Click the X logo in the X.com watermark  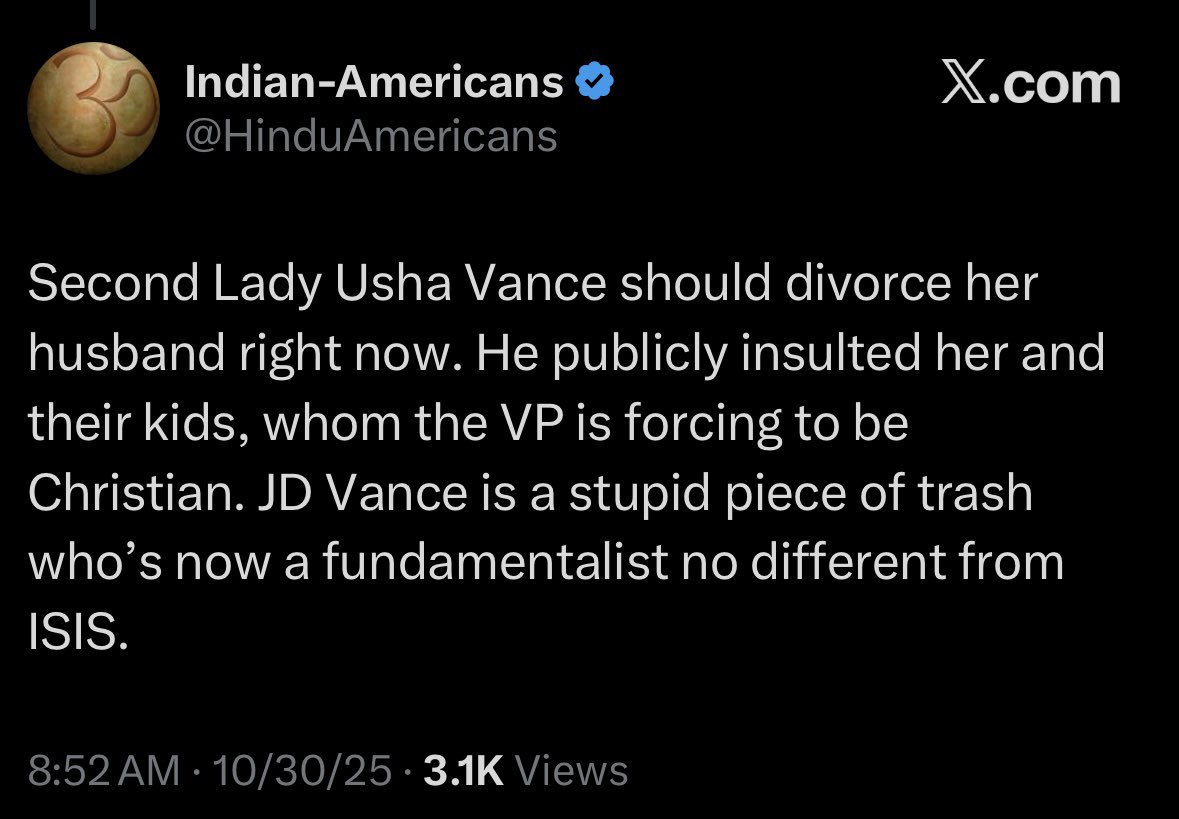pyautogui.click(x=964, y=85)
